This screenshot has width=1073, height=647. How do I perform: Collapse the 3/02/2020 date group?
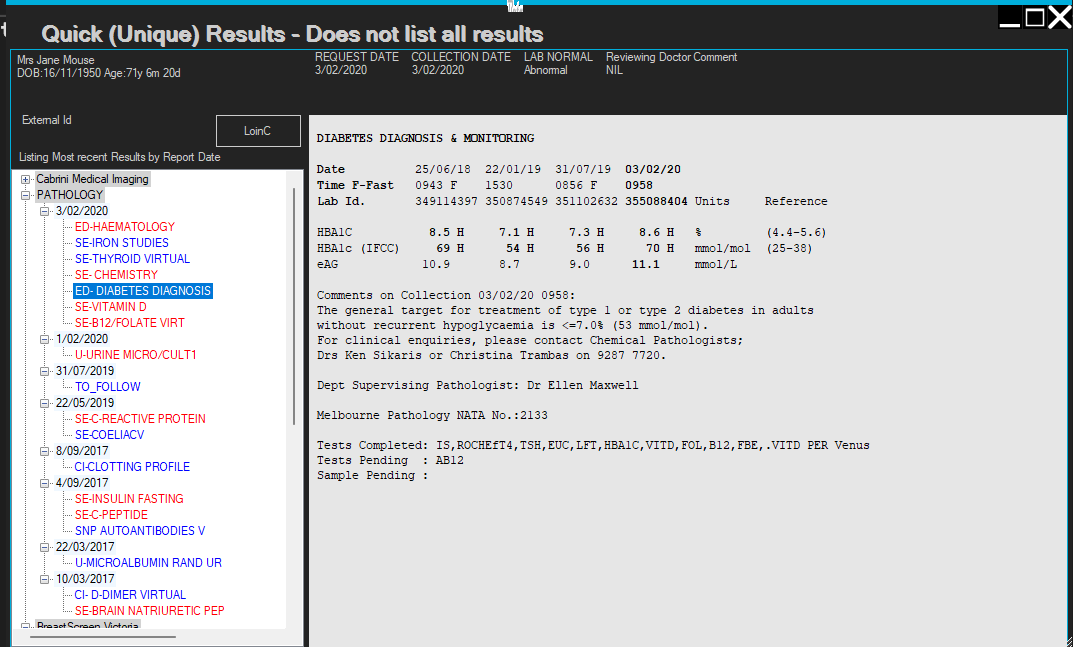[x=44, y=211]
